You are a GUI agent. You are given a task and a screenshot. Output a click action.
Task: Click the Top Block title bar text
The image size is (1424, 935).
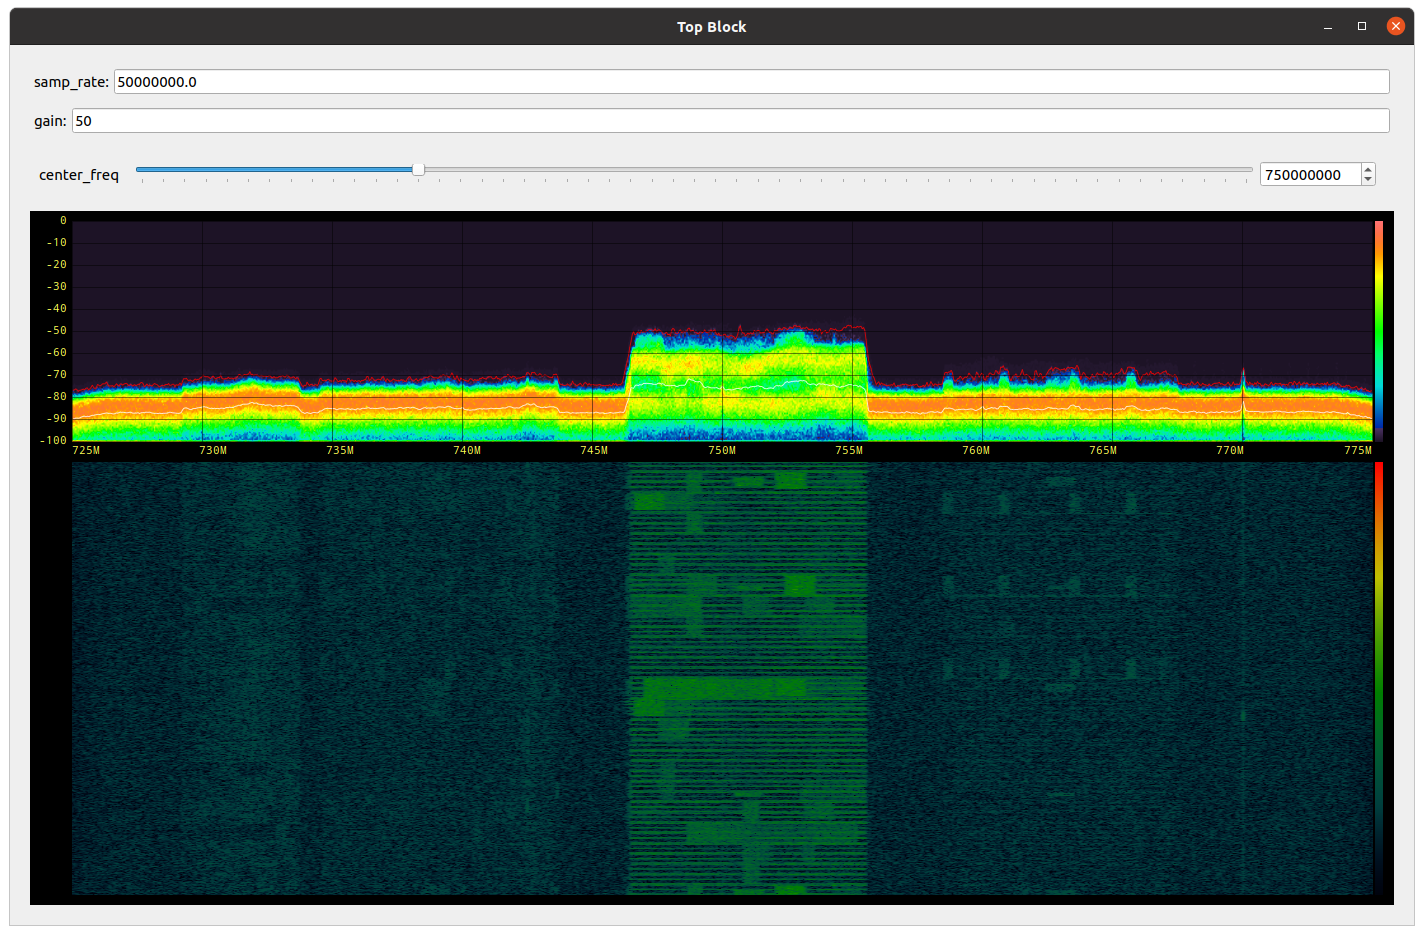(711, 26)
